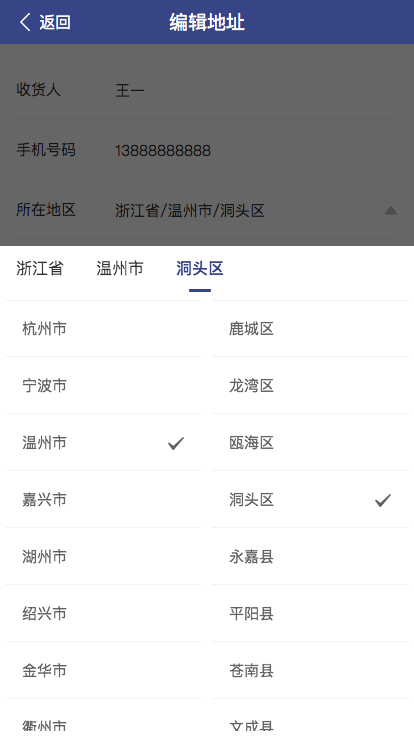The height and width of the screenshot is (736, 414).
Task: Select 湖州市 option
Action: pyautogui.click(x=103, y=556)
